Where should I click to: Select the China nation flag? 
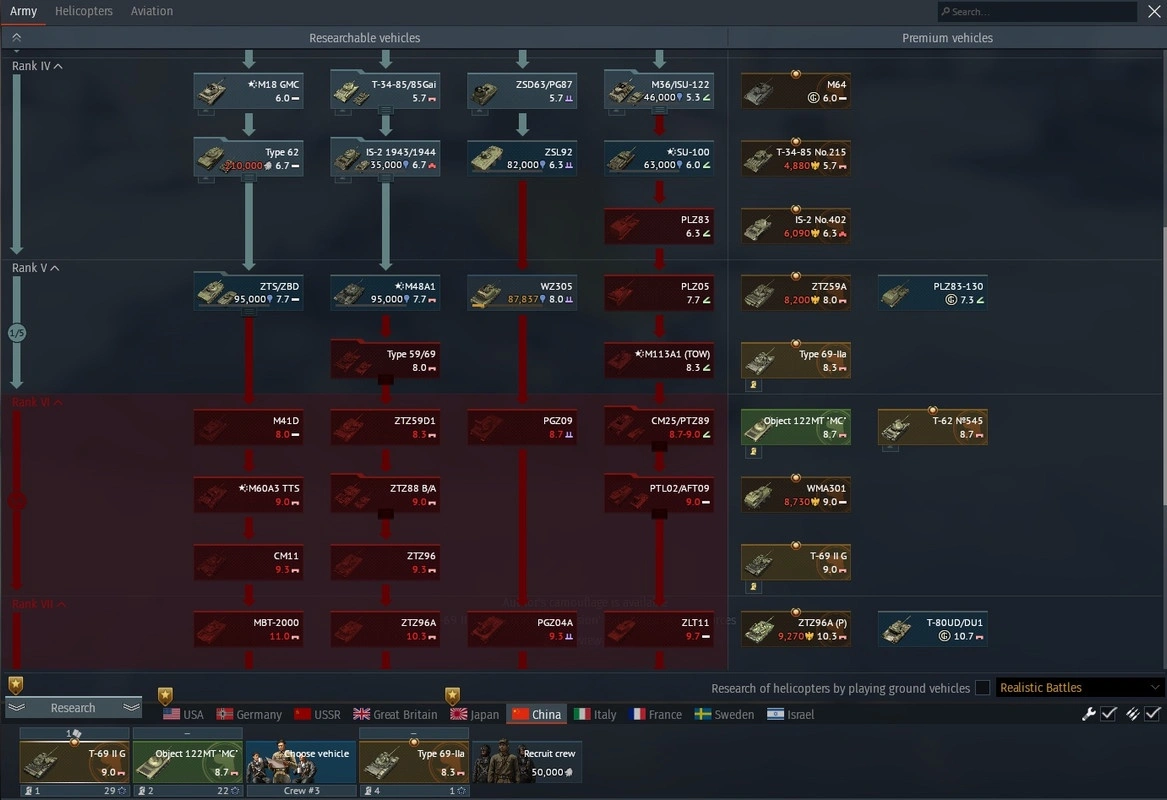point(536,714)
